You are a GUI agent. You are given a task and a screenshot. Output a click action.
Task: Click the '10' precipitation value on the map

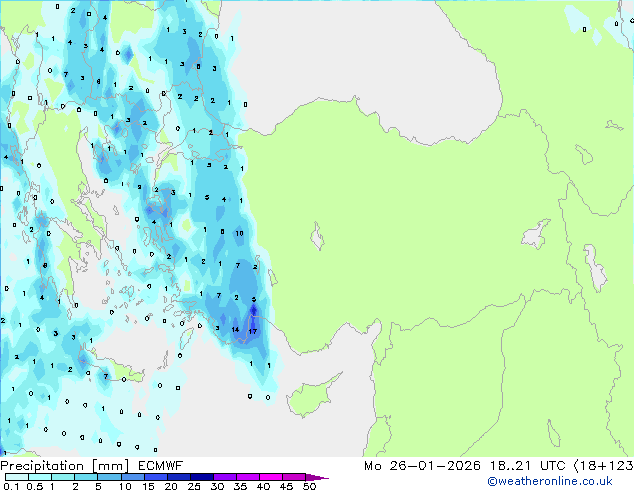tap(239, 233)
